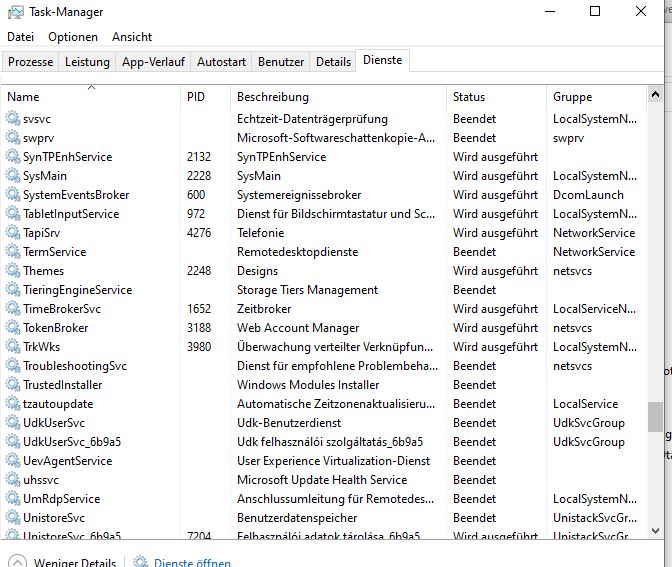672x567 pixels.
Task: Select the Zeitbroker description cell
Action: (264, 309)
